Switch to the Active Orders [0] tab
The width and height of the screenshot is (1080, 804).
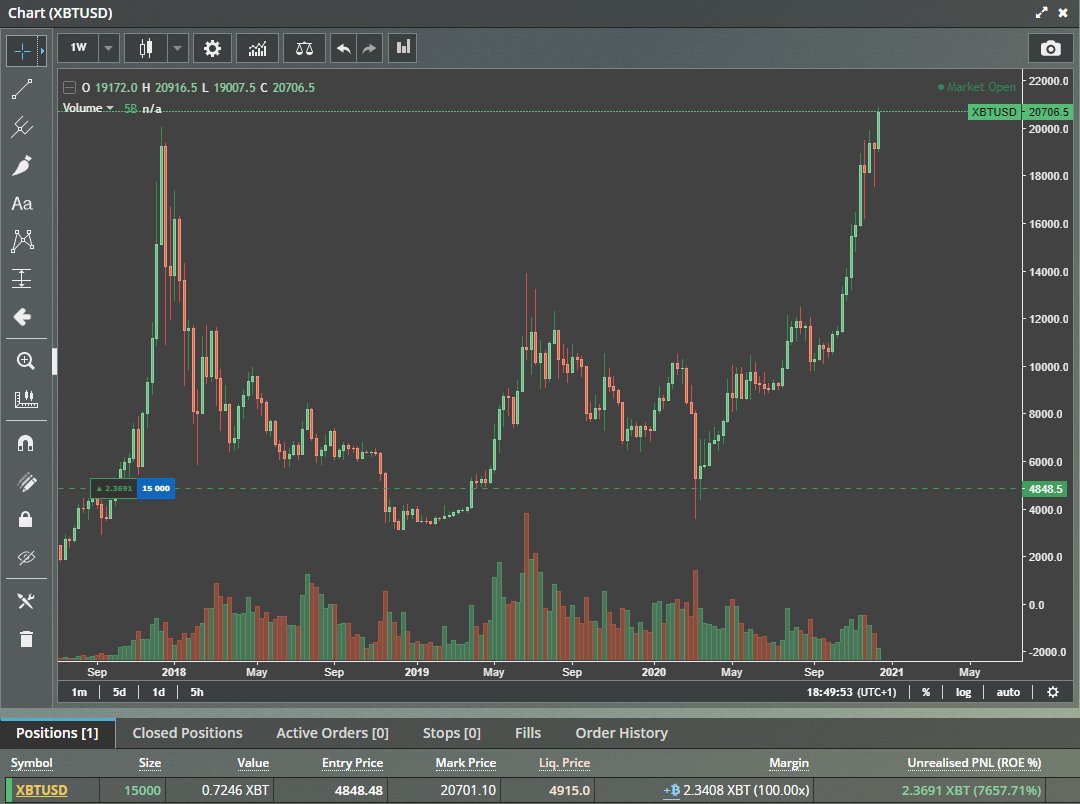pos(332,733)
